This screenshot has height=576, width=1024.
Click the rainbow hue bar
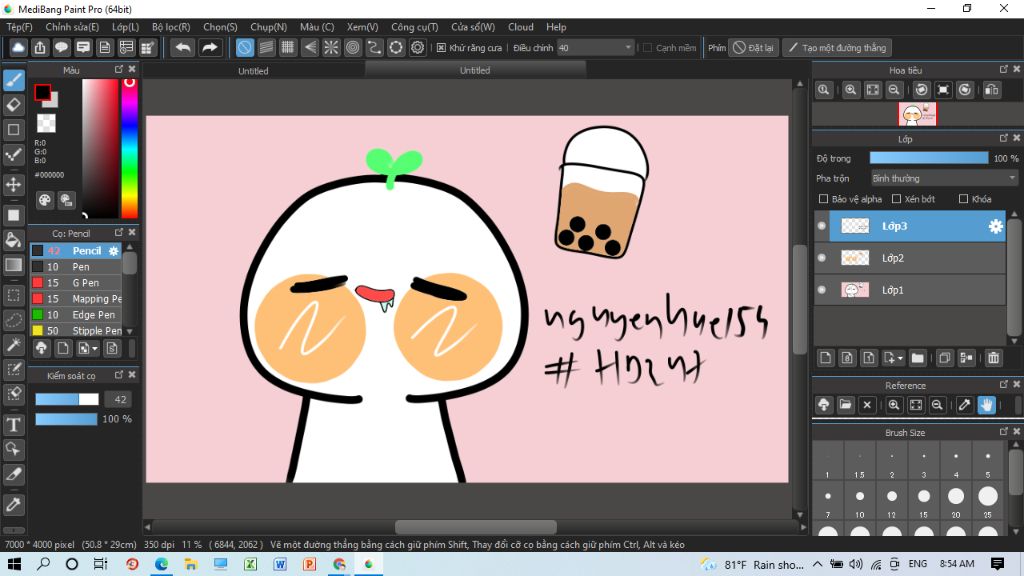pyautogui.click(x=130, y=148)
